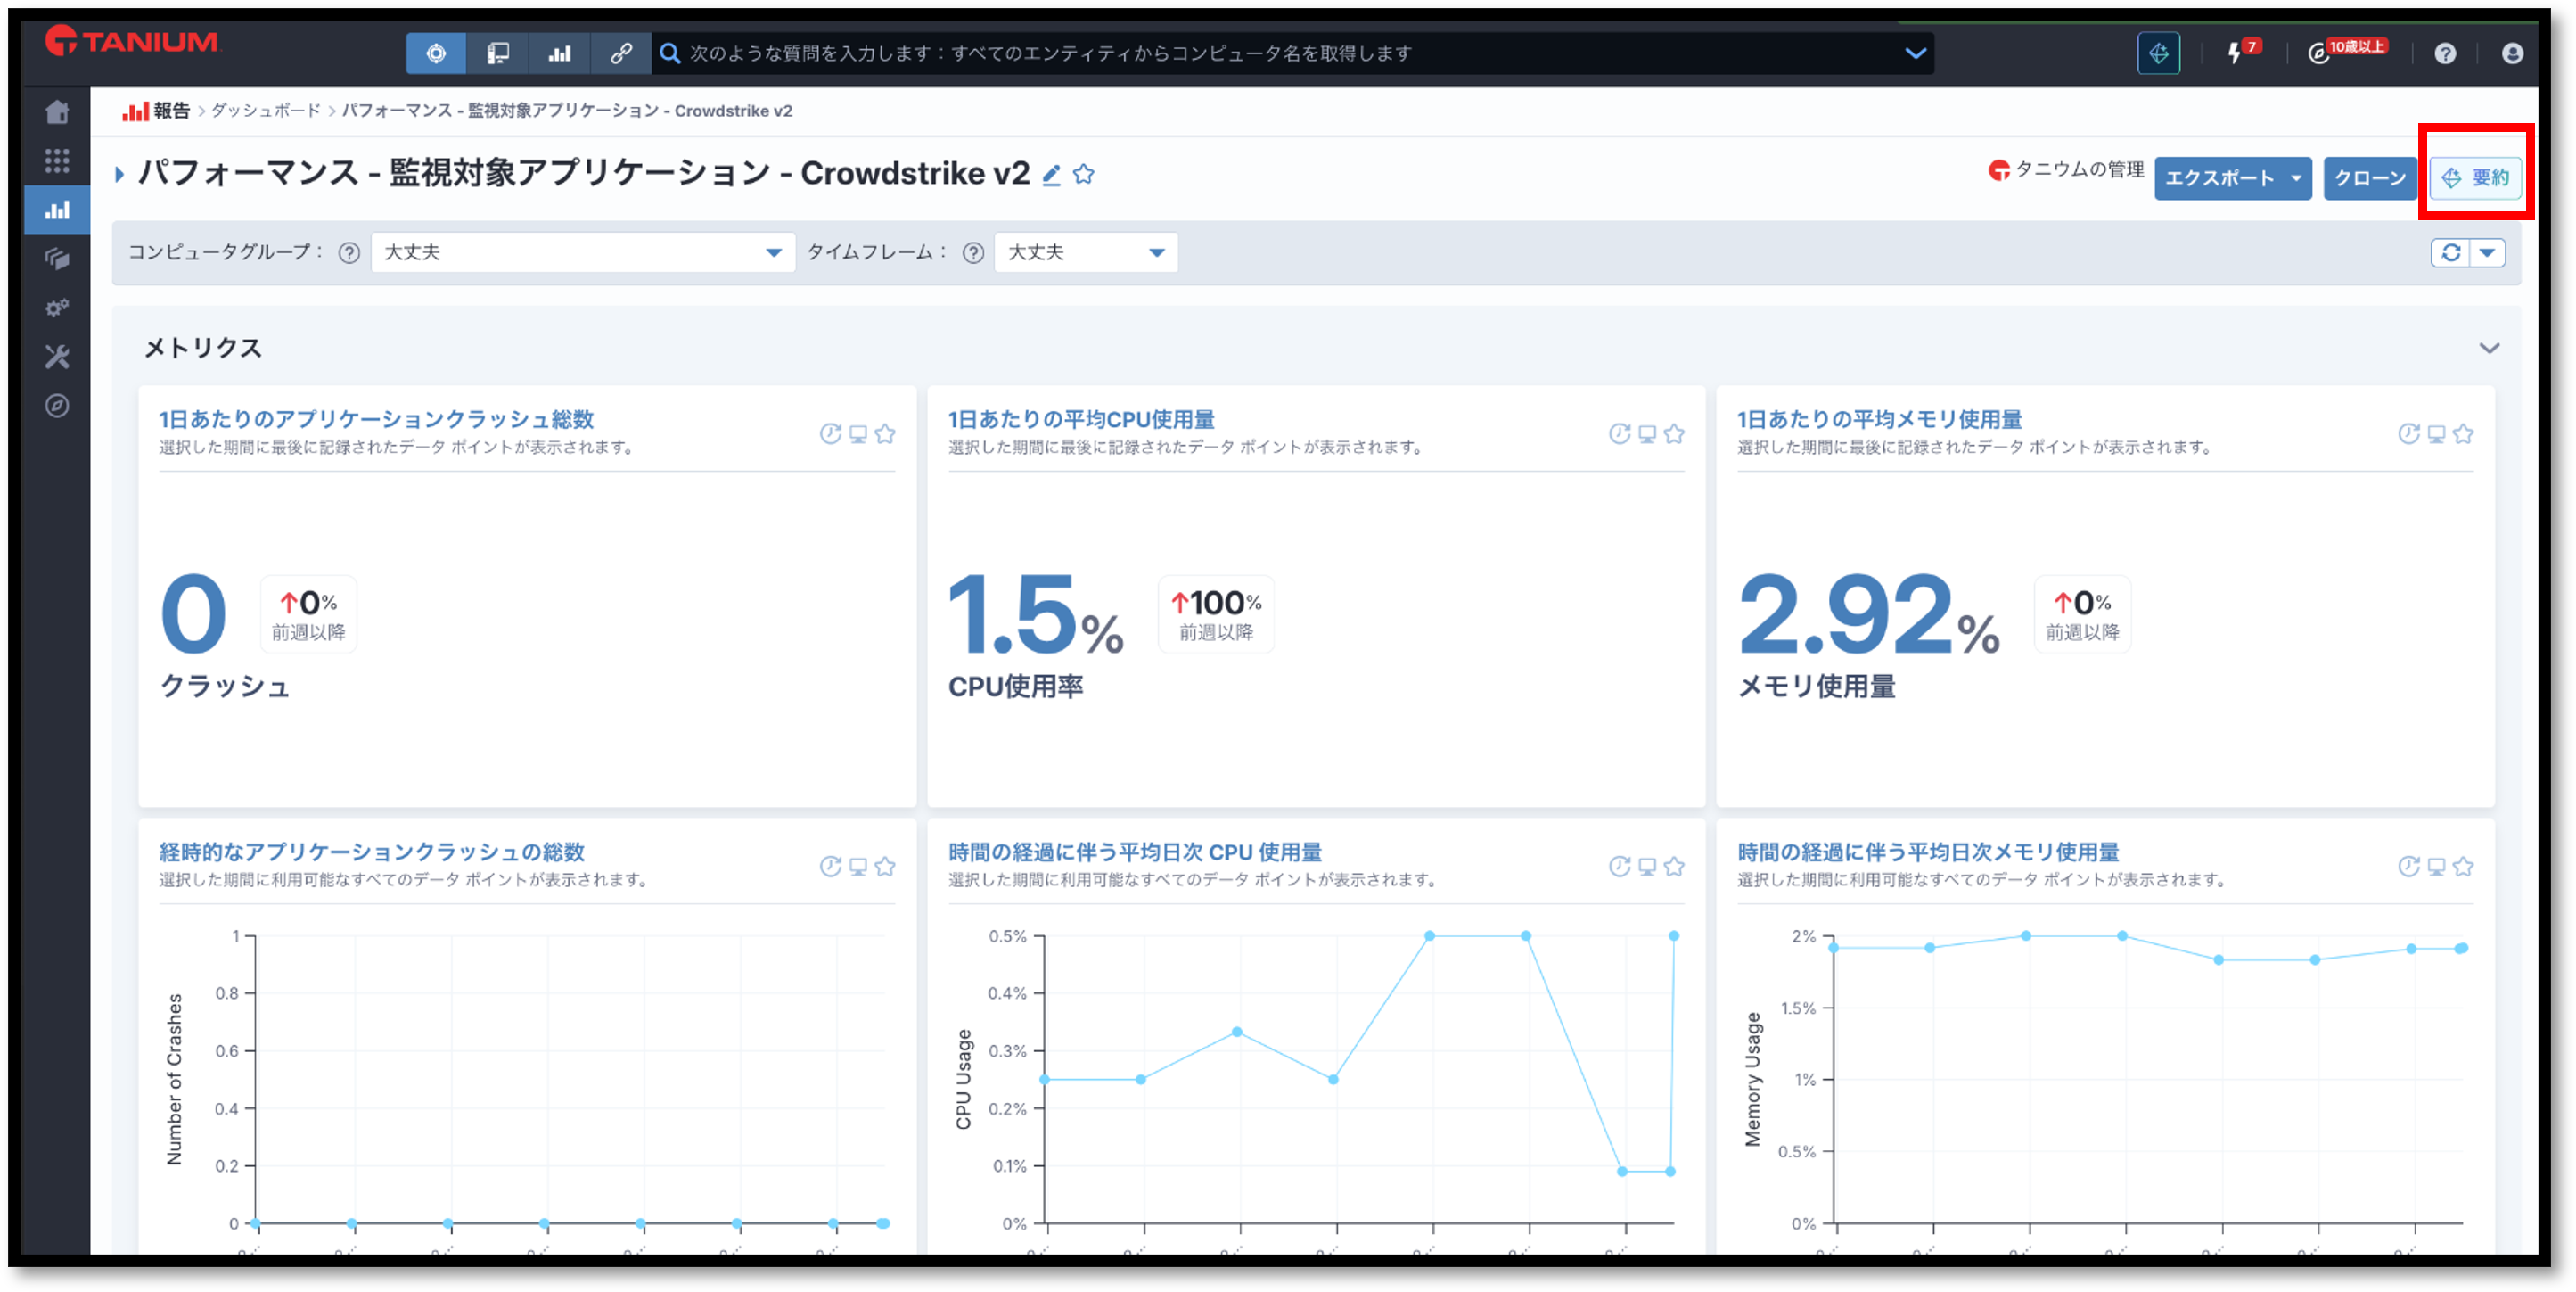Open the コンピュータグループ dropdown

coord(582,253)
